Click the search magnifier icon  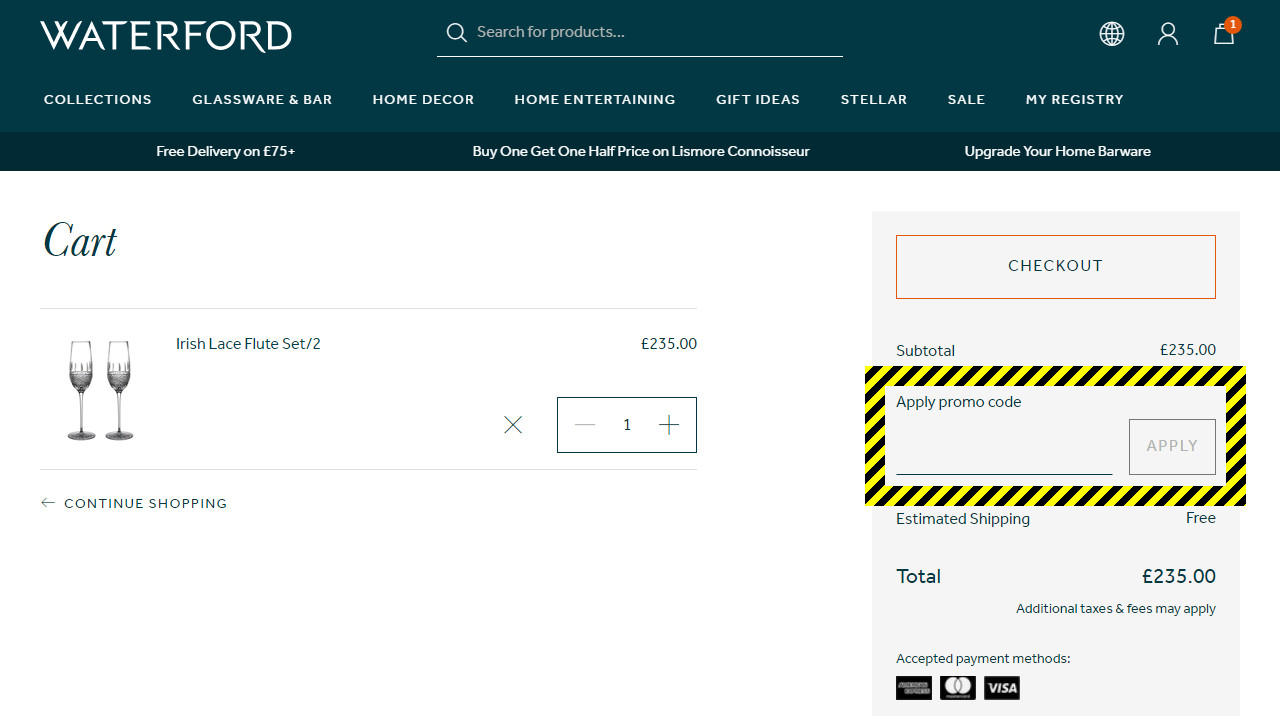tap(457, 33)
